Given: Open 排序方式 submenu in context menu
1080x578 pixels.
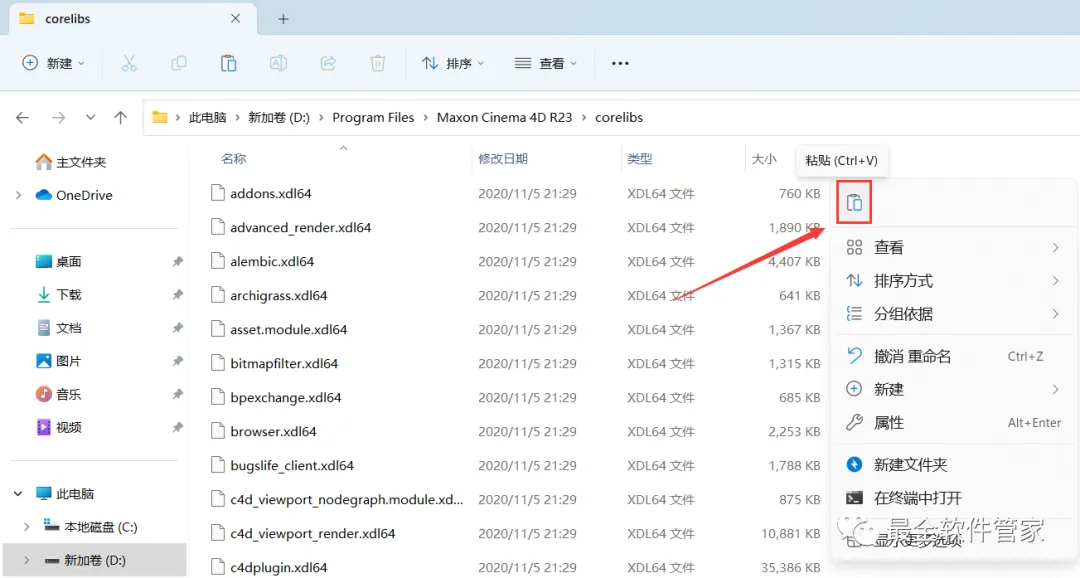Looking at the screenshot, I should coord(953,280).
